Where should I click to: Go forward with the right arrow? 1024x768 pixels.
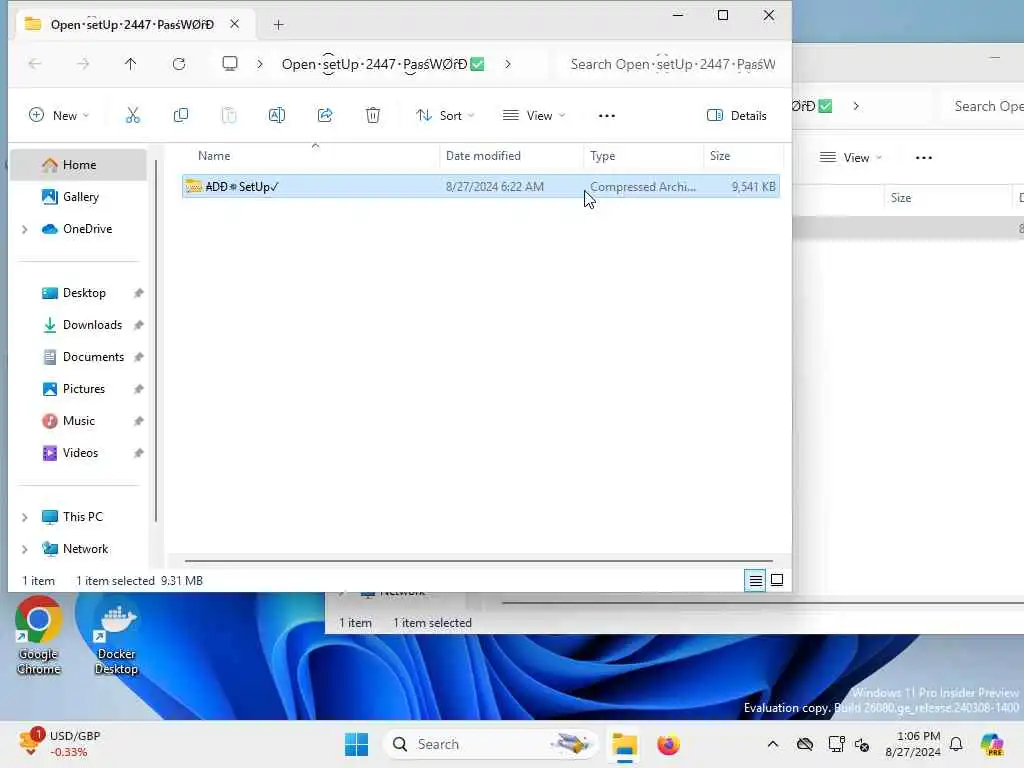pyautogui.click(x=83, y=64)
